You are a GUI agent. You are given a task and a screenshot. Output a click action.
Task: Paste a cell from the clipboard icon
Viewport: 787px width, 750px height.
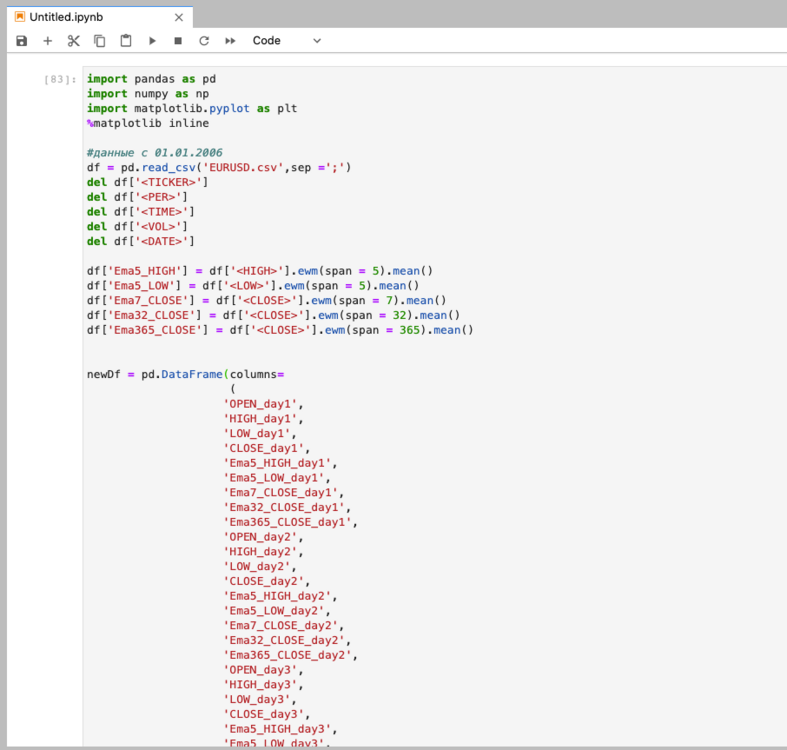point(126,41)
